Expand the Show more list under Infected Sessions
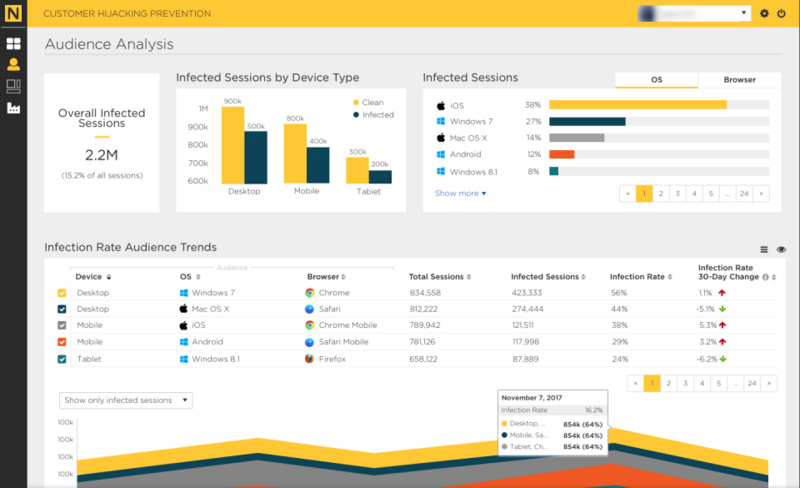The width and height of the screenshot is (800, 488). pos(460,193)
